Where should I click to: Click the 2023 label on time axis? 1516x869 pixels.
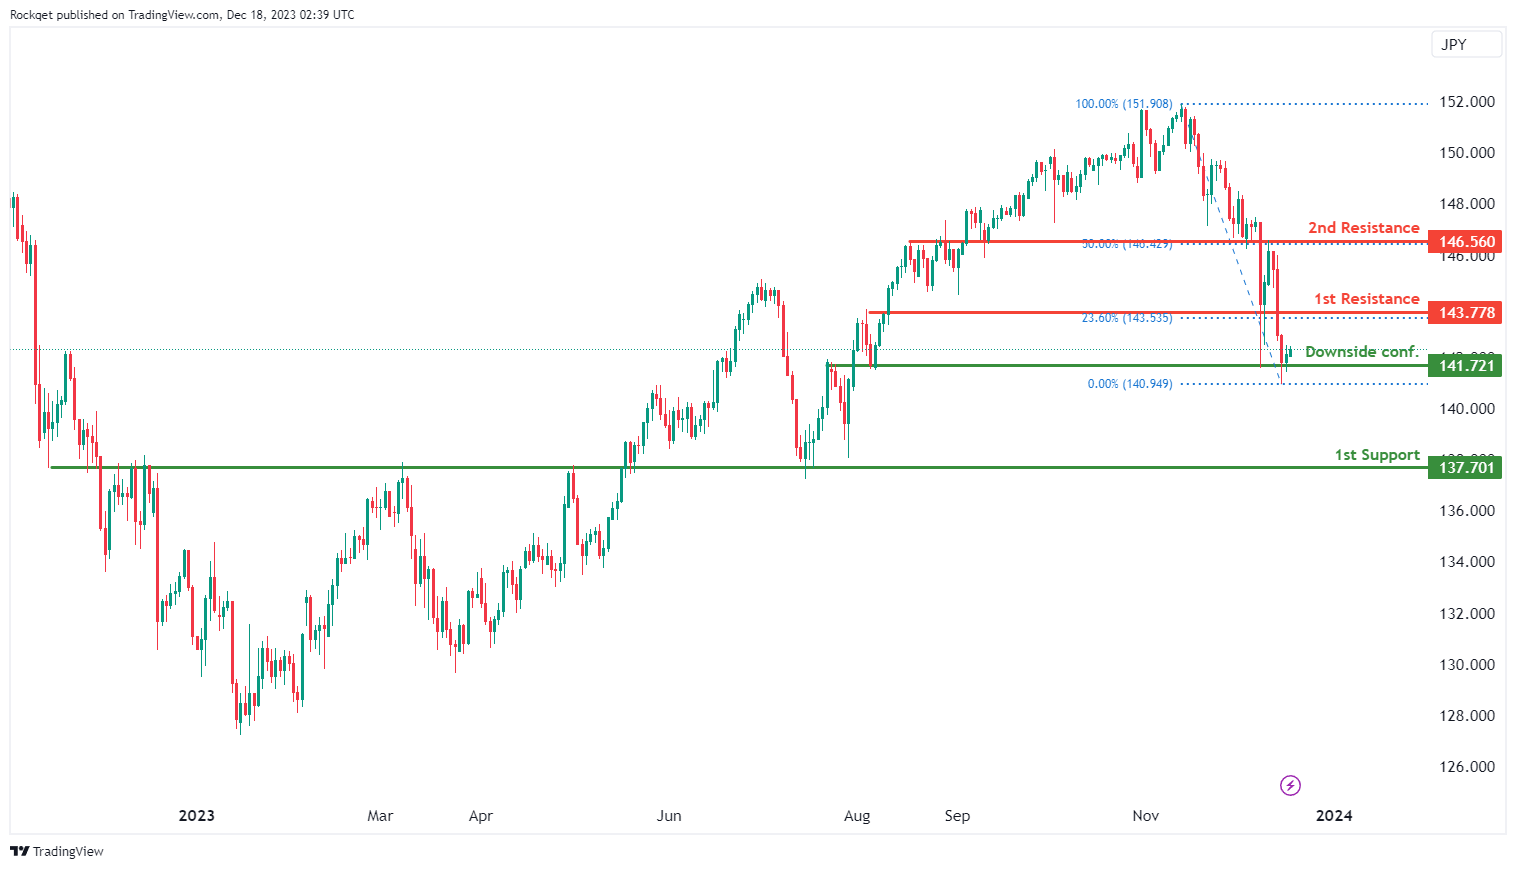pos(196,816)
